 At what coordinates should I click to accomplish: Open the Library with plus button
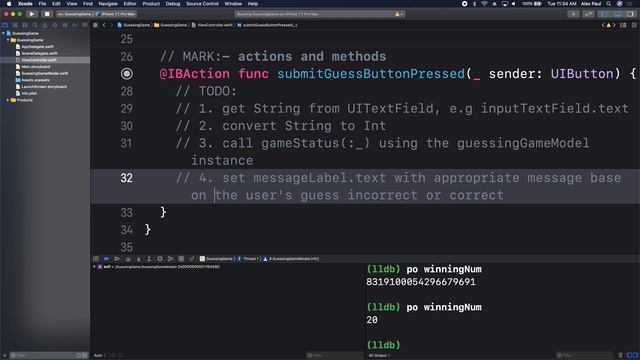(573, 14)
